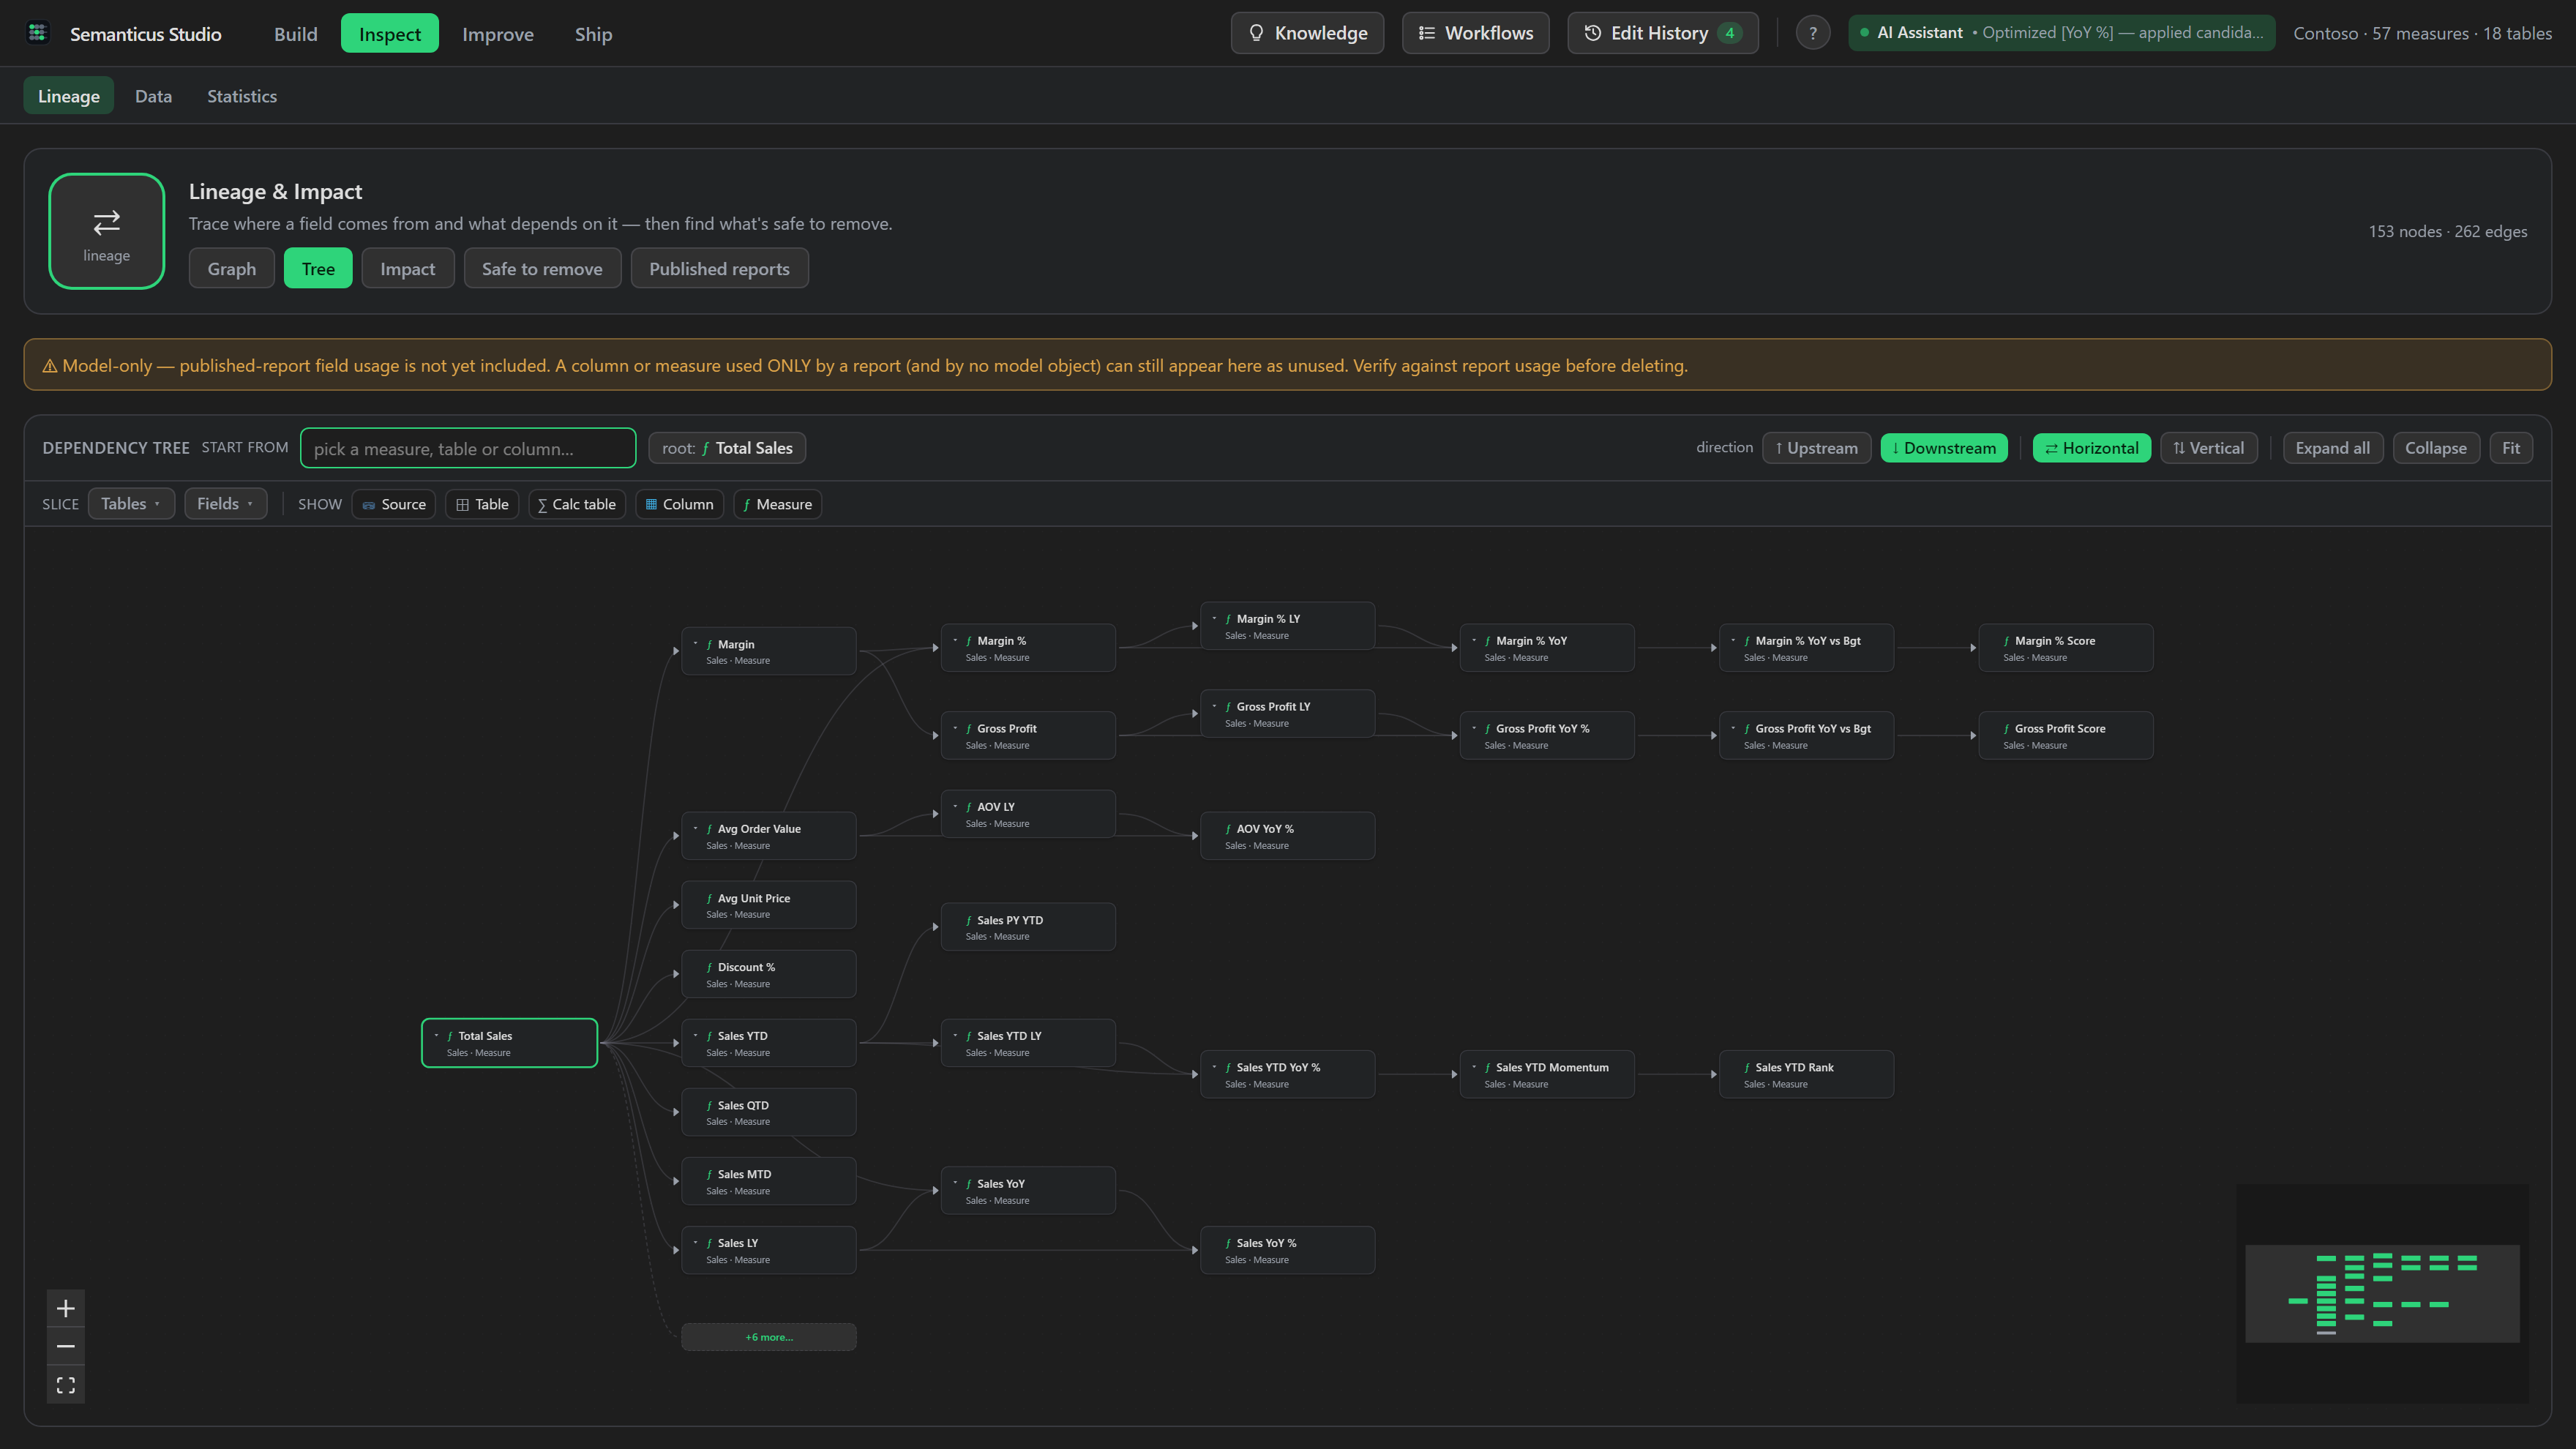Click the function icon on Discount % node

[x=709, y=967]
